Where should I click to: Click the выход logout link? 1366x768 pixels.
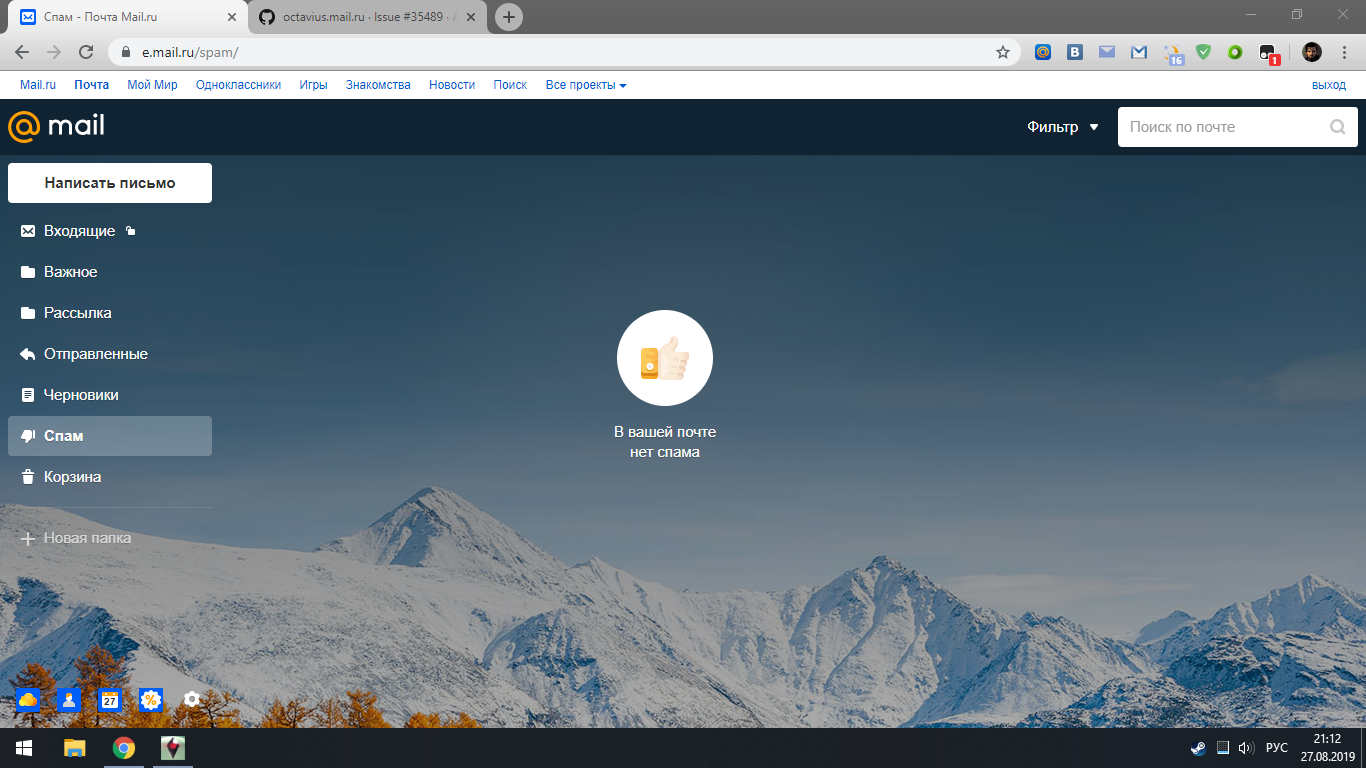[x=1328, y=84]
